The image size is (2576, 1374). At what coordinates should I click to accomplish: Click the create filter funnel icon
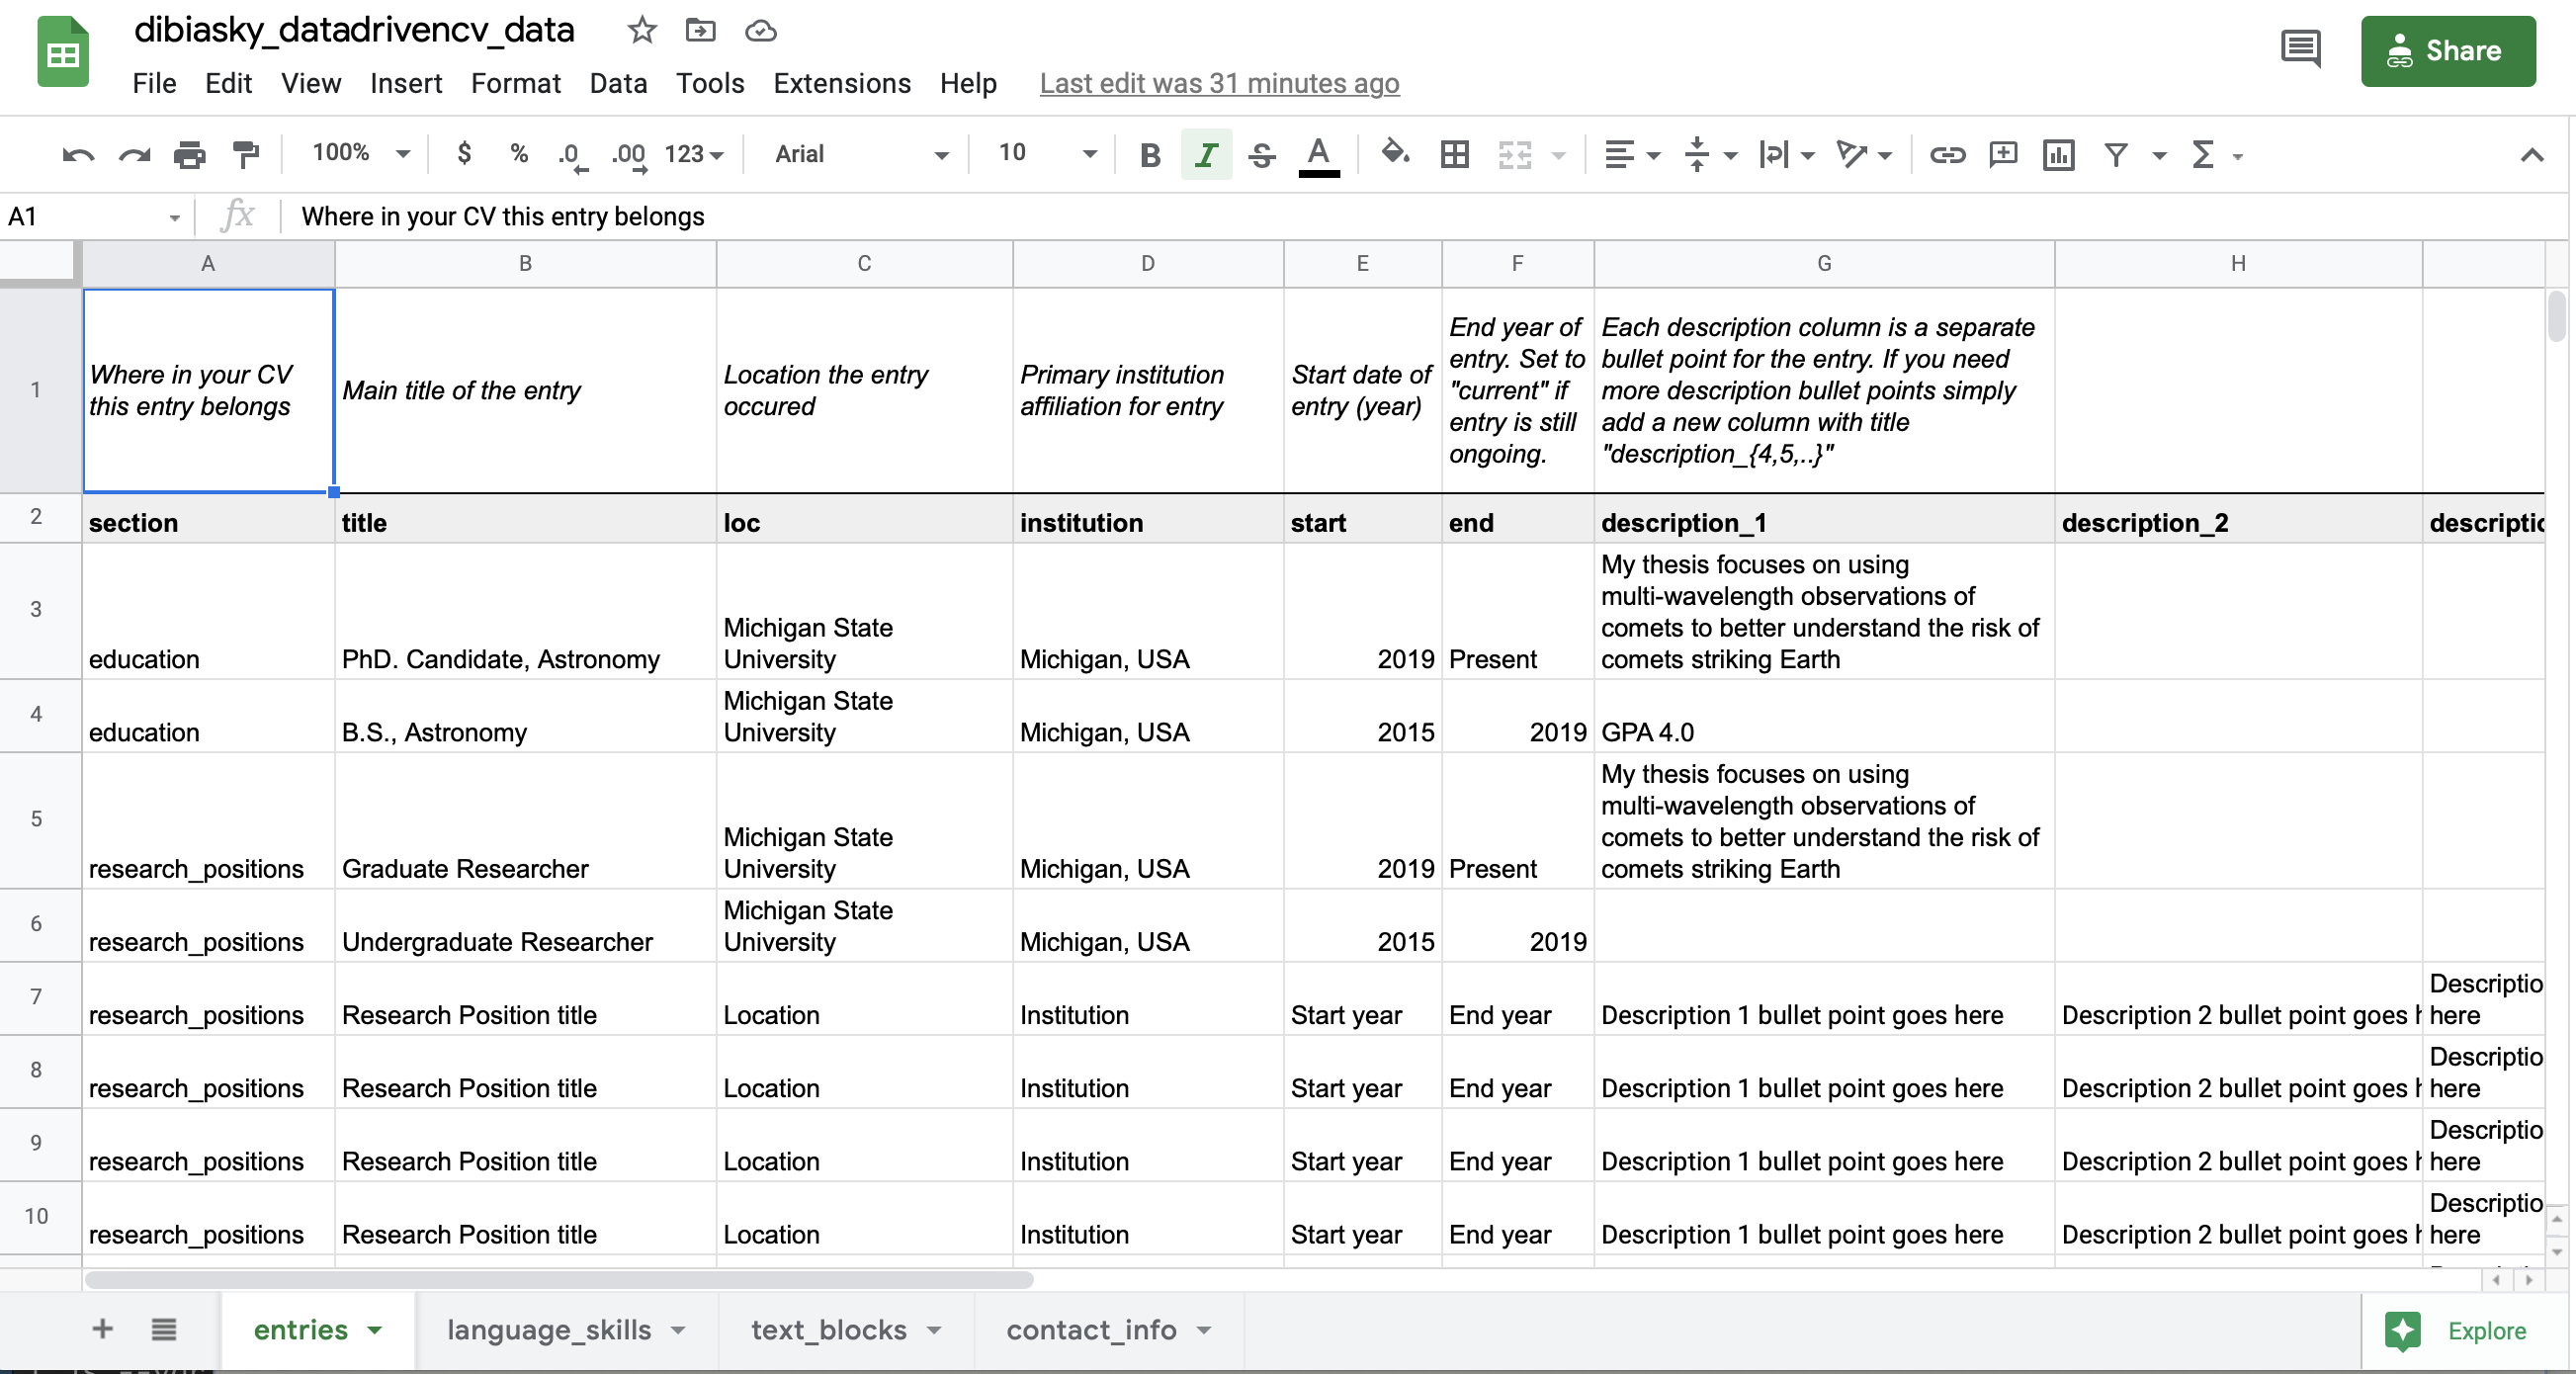point(2115,154)
